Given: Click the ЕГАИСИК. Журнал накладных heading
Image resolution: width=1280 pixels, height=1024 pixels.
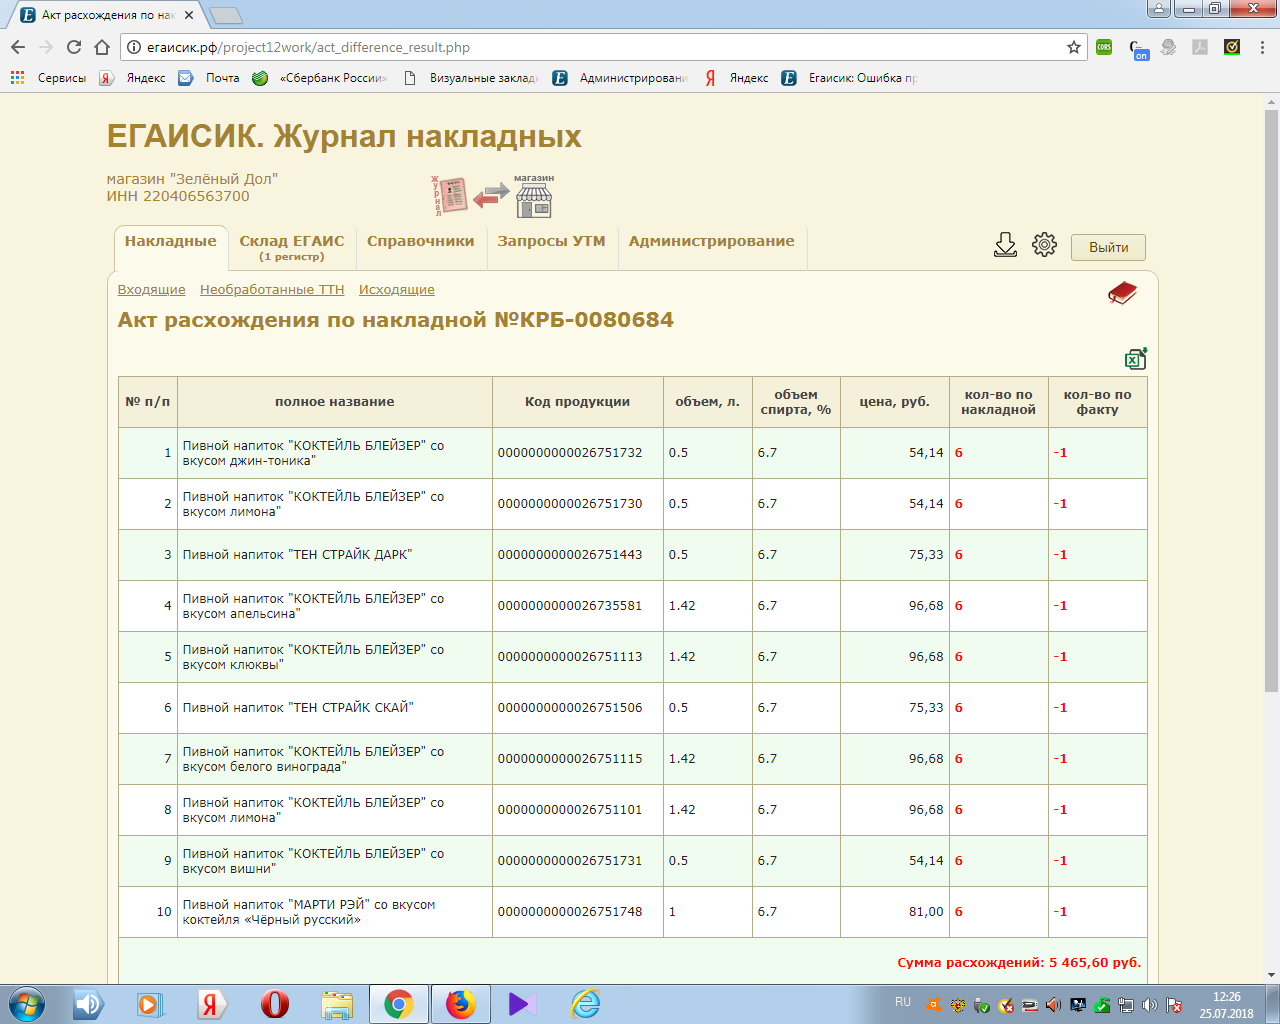Looking at the screenshot, I should pyautogui.click(x=344, y=136).
